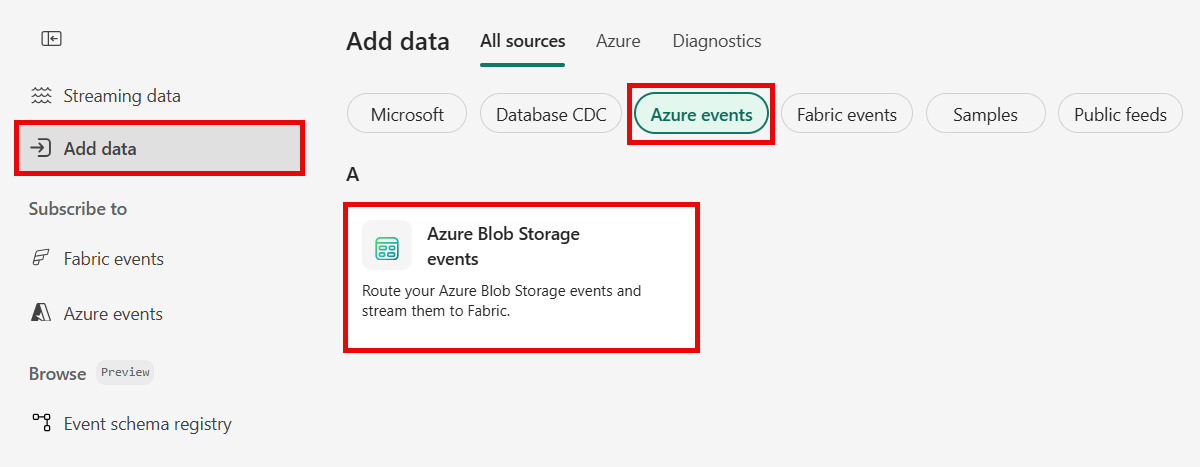Open the Azure Blob Storage events card
Image resolution: width=1200 pixels, height=467 pixels.
pos(520,277)
